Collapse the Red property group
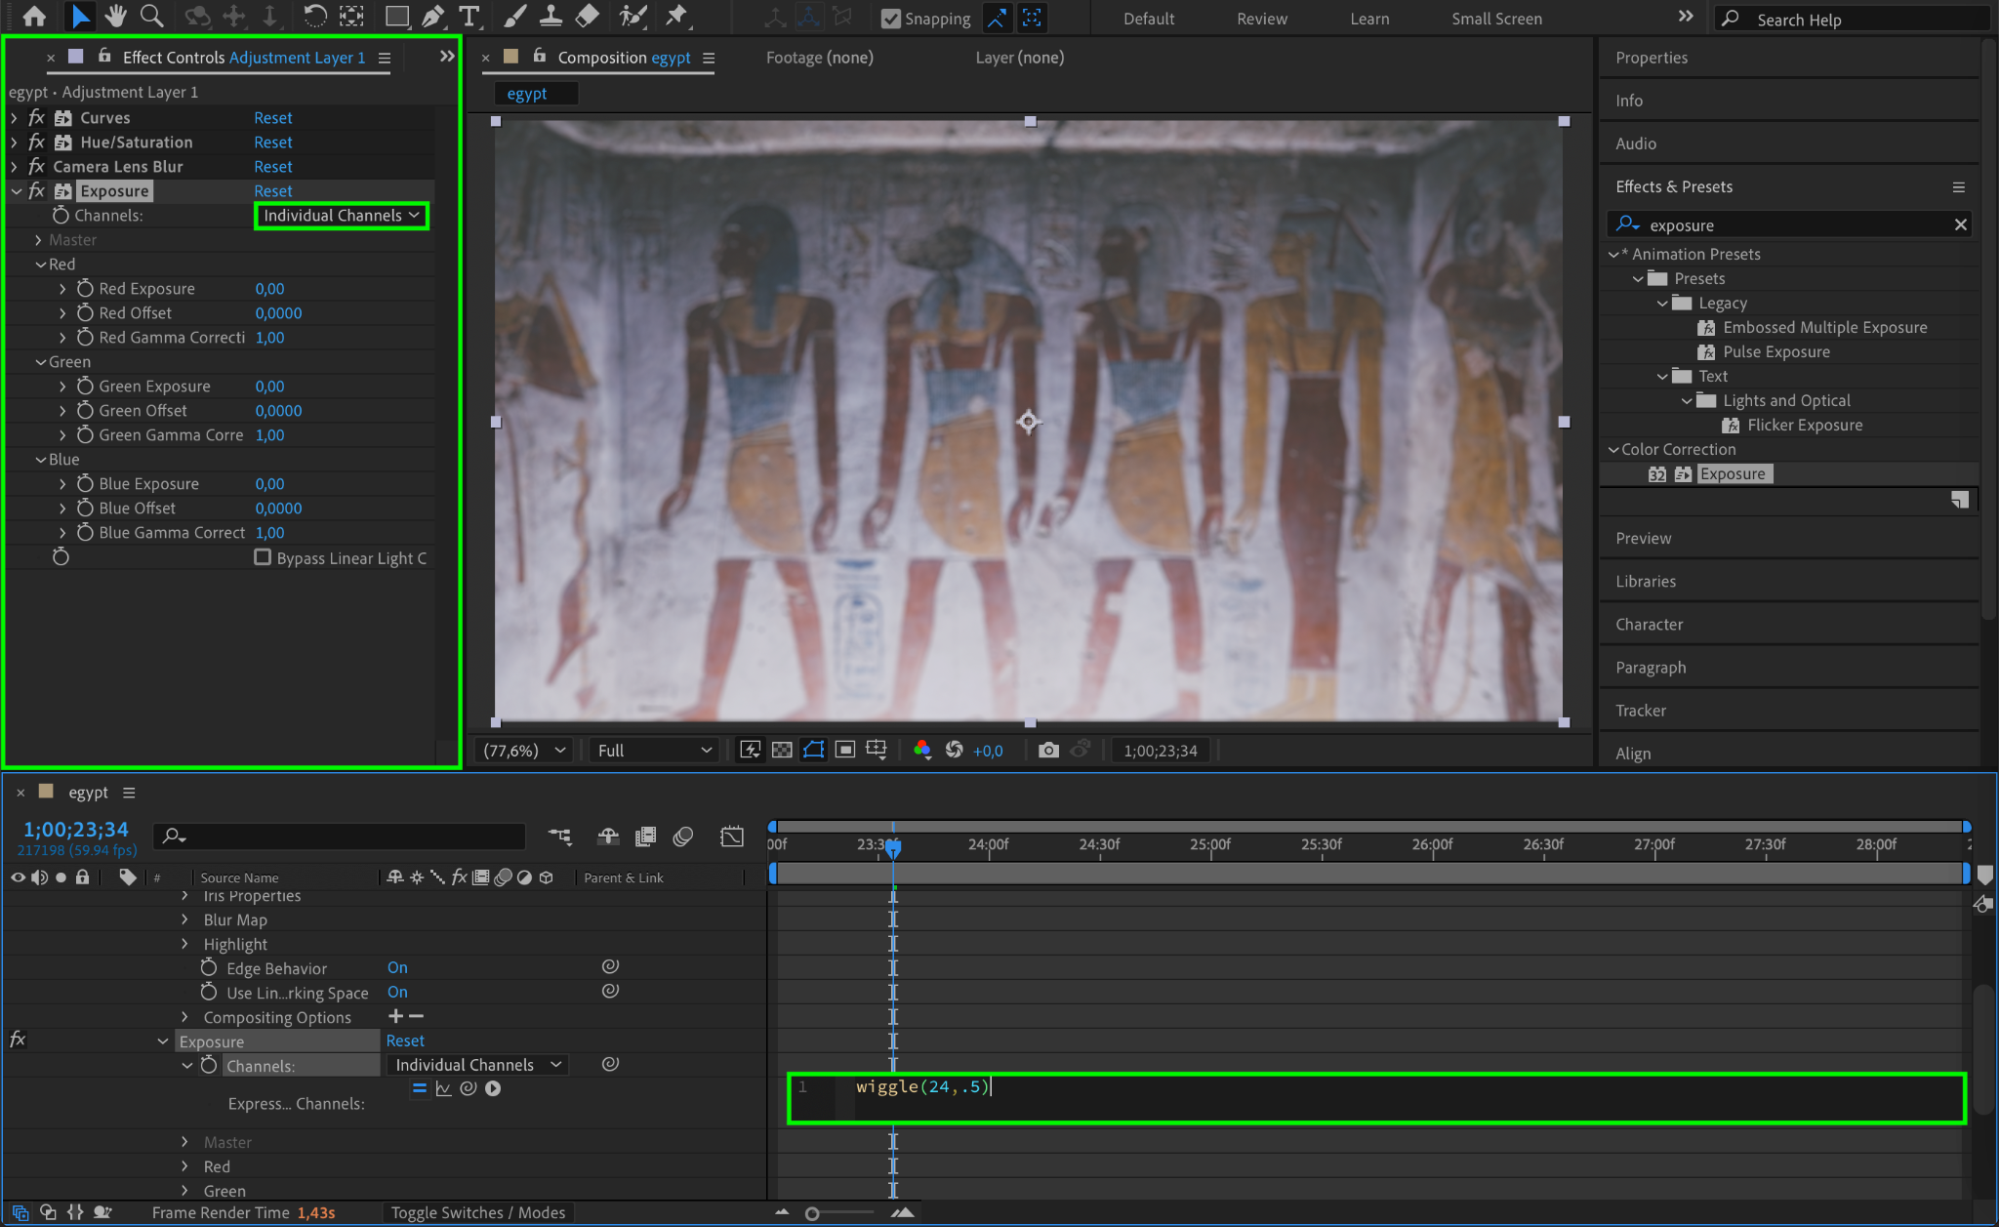This screenshot has height=1227, width=1999. tap(41, 265)
